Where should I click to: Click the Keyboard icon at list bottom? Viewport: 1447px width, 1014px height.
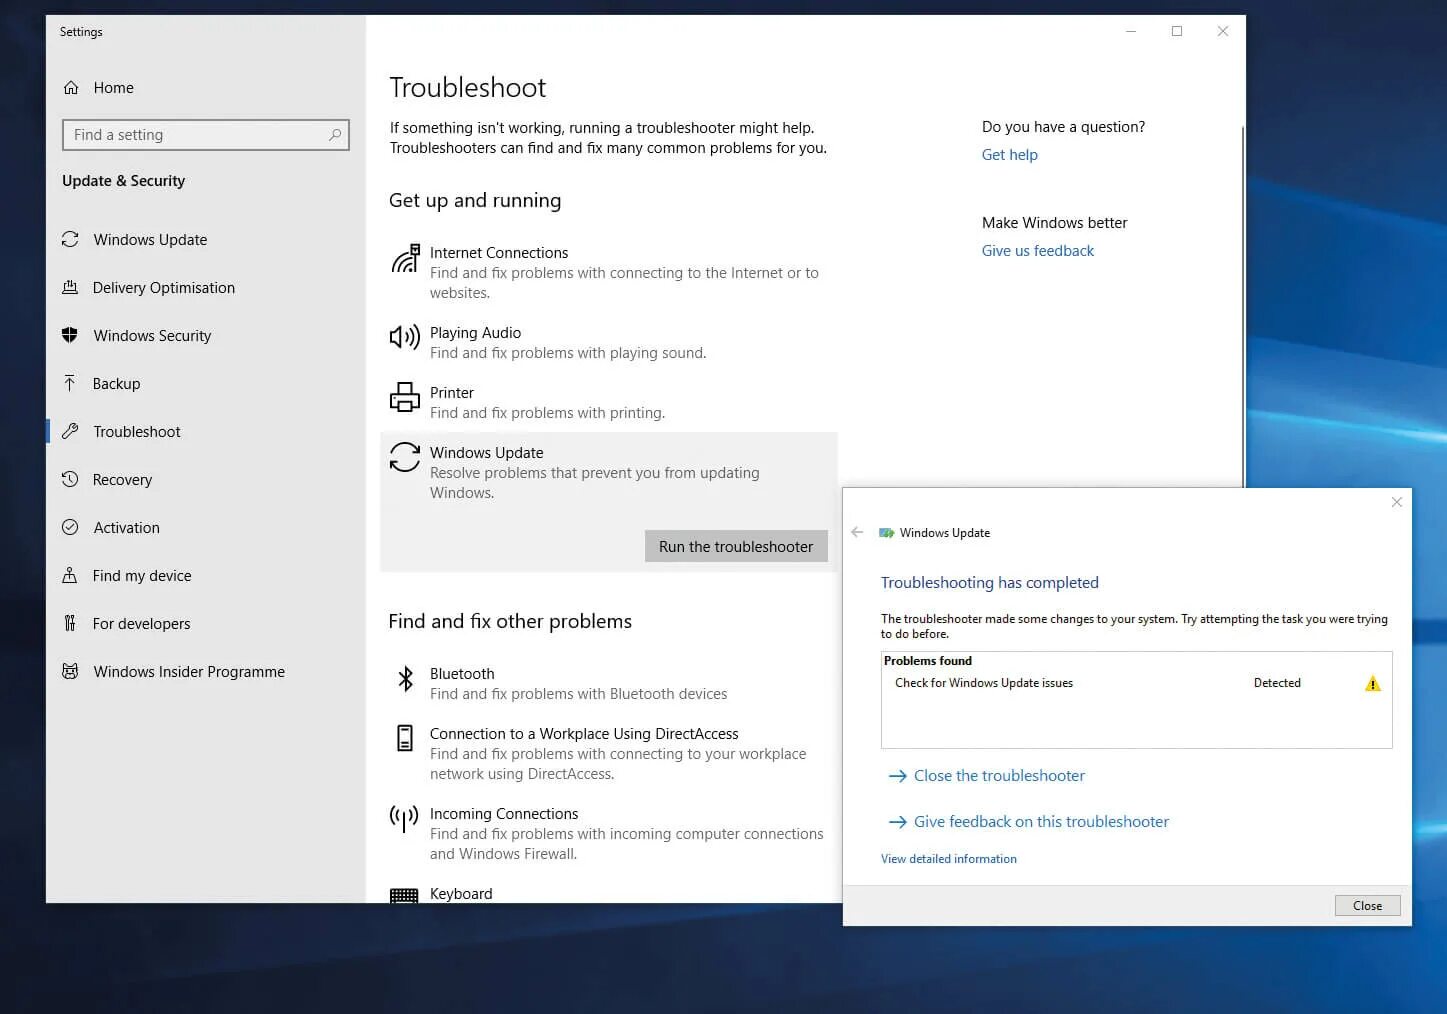coord(405,896)
